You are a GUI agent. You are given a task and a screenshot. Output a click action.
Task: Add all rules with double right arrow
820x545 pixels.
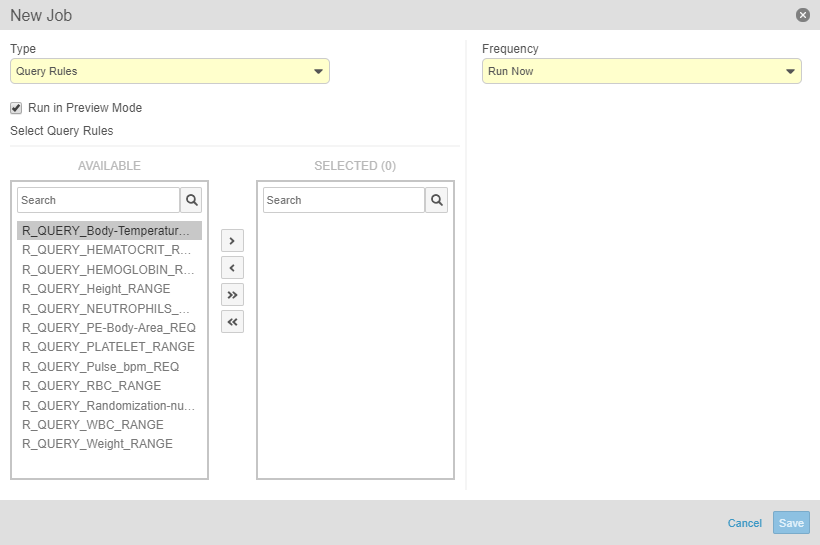point(232,295)
